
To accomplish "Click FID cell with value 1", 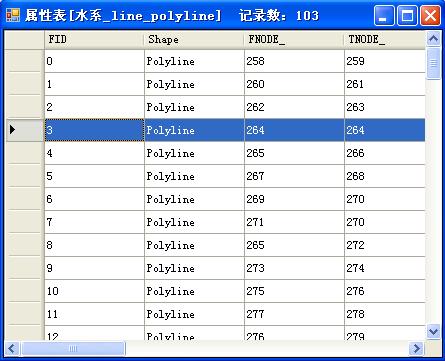I will point(94,84).
